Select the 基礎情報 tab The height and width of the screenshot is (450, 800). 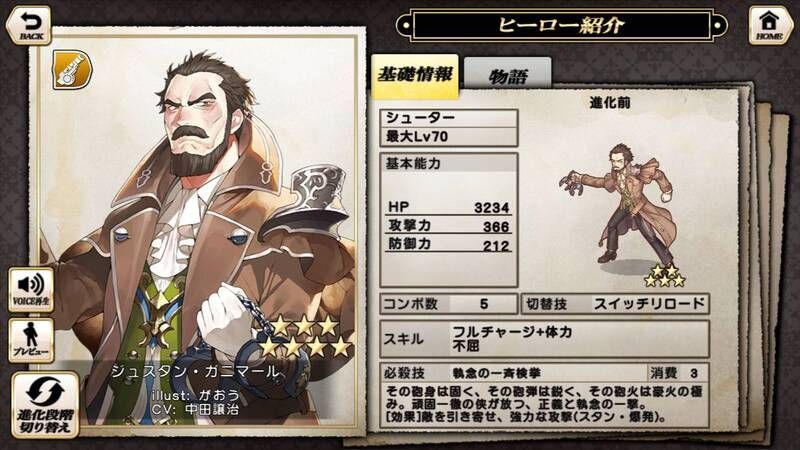pos(415,76)
